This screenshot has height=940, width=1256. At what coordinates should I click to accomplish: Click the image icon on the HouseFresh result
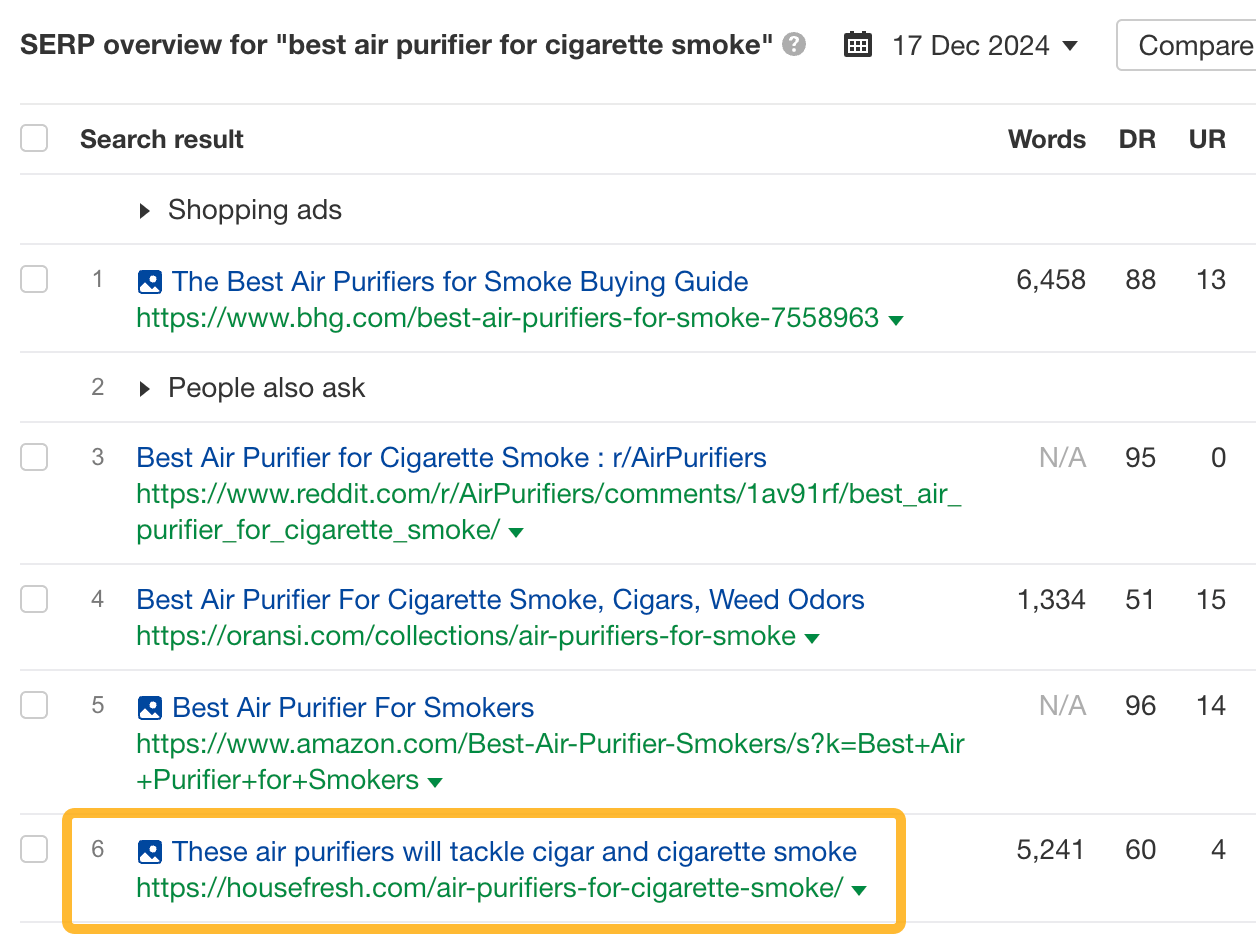pyautogui.click(x=151, y=851)
